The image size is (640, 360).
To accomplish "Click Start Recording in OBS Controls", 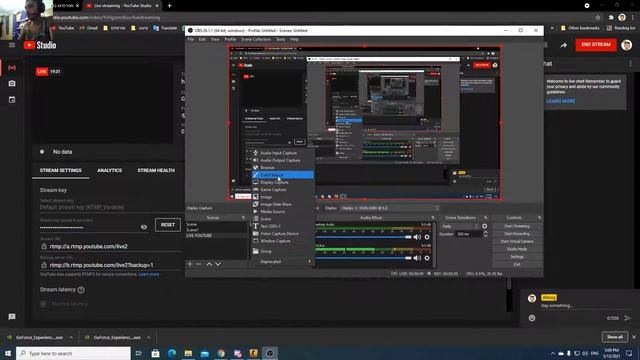I will point(517,234).
